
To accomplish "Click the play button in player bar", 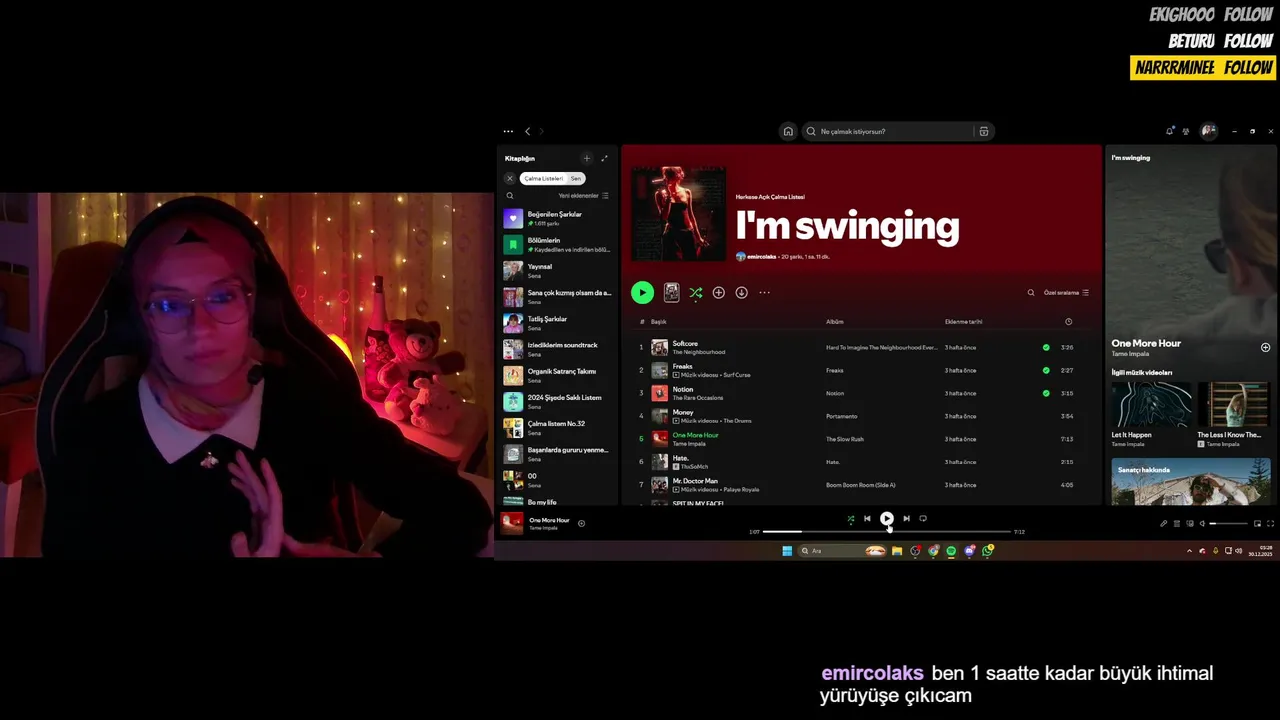I will pyautogui.click(x=887, y=518).
